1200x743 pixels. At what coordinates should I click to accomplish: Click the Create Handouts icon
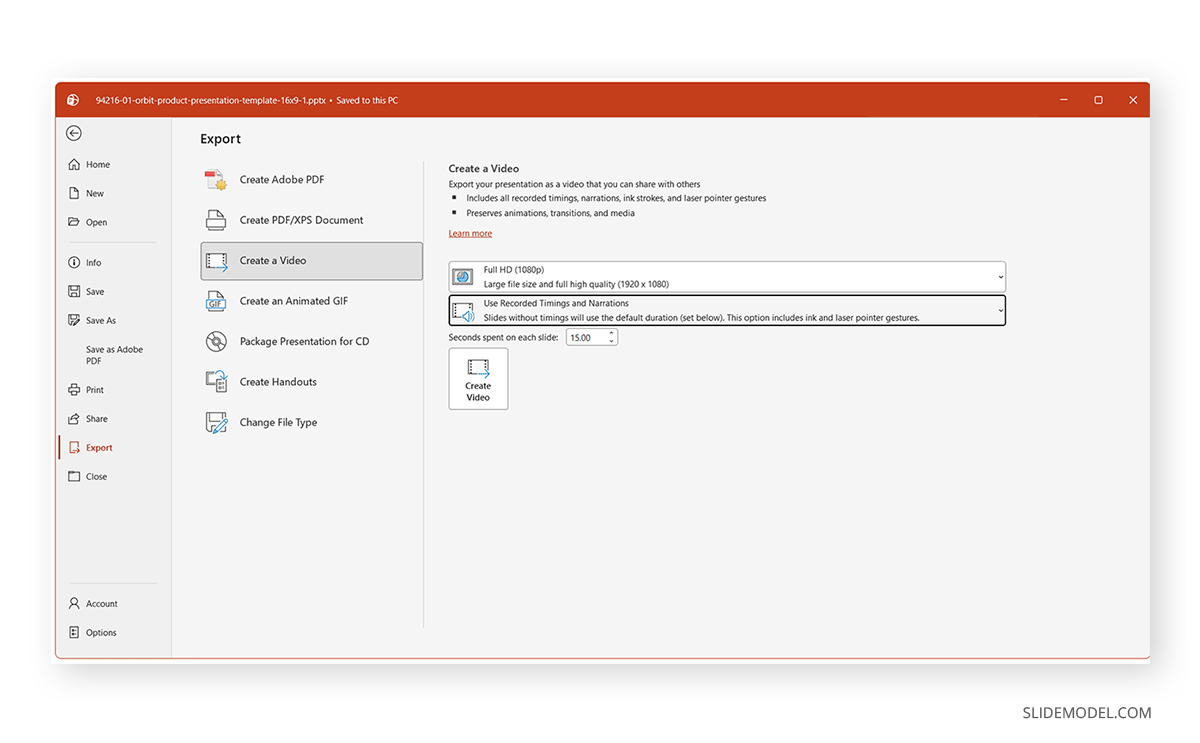(216, 382)
